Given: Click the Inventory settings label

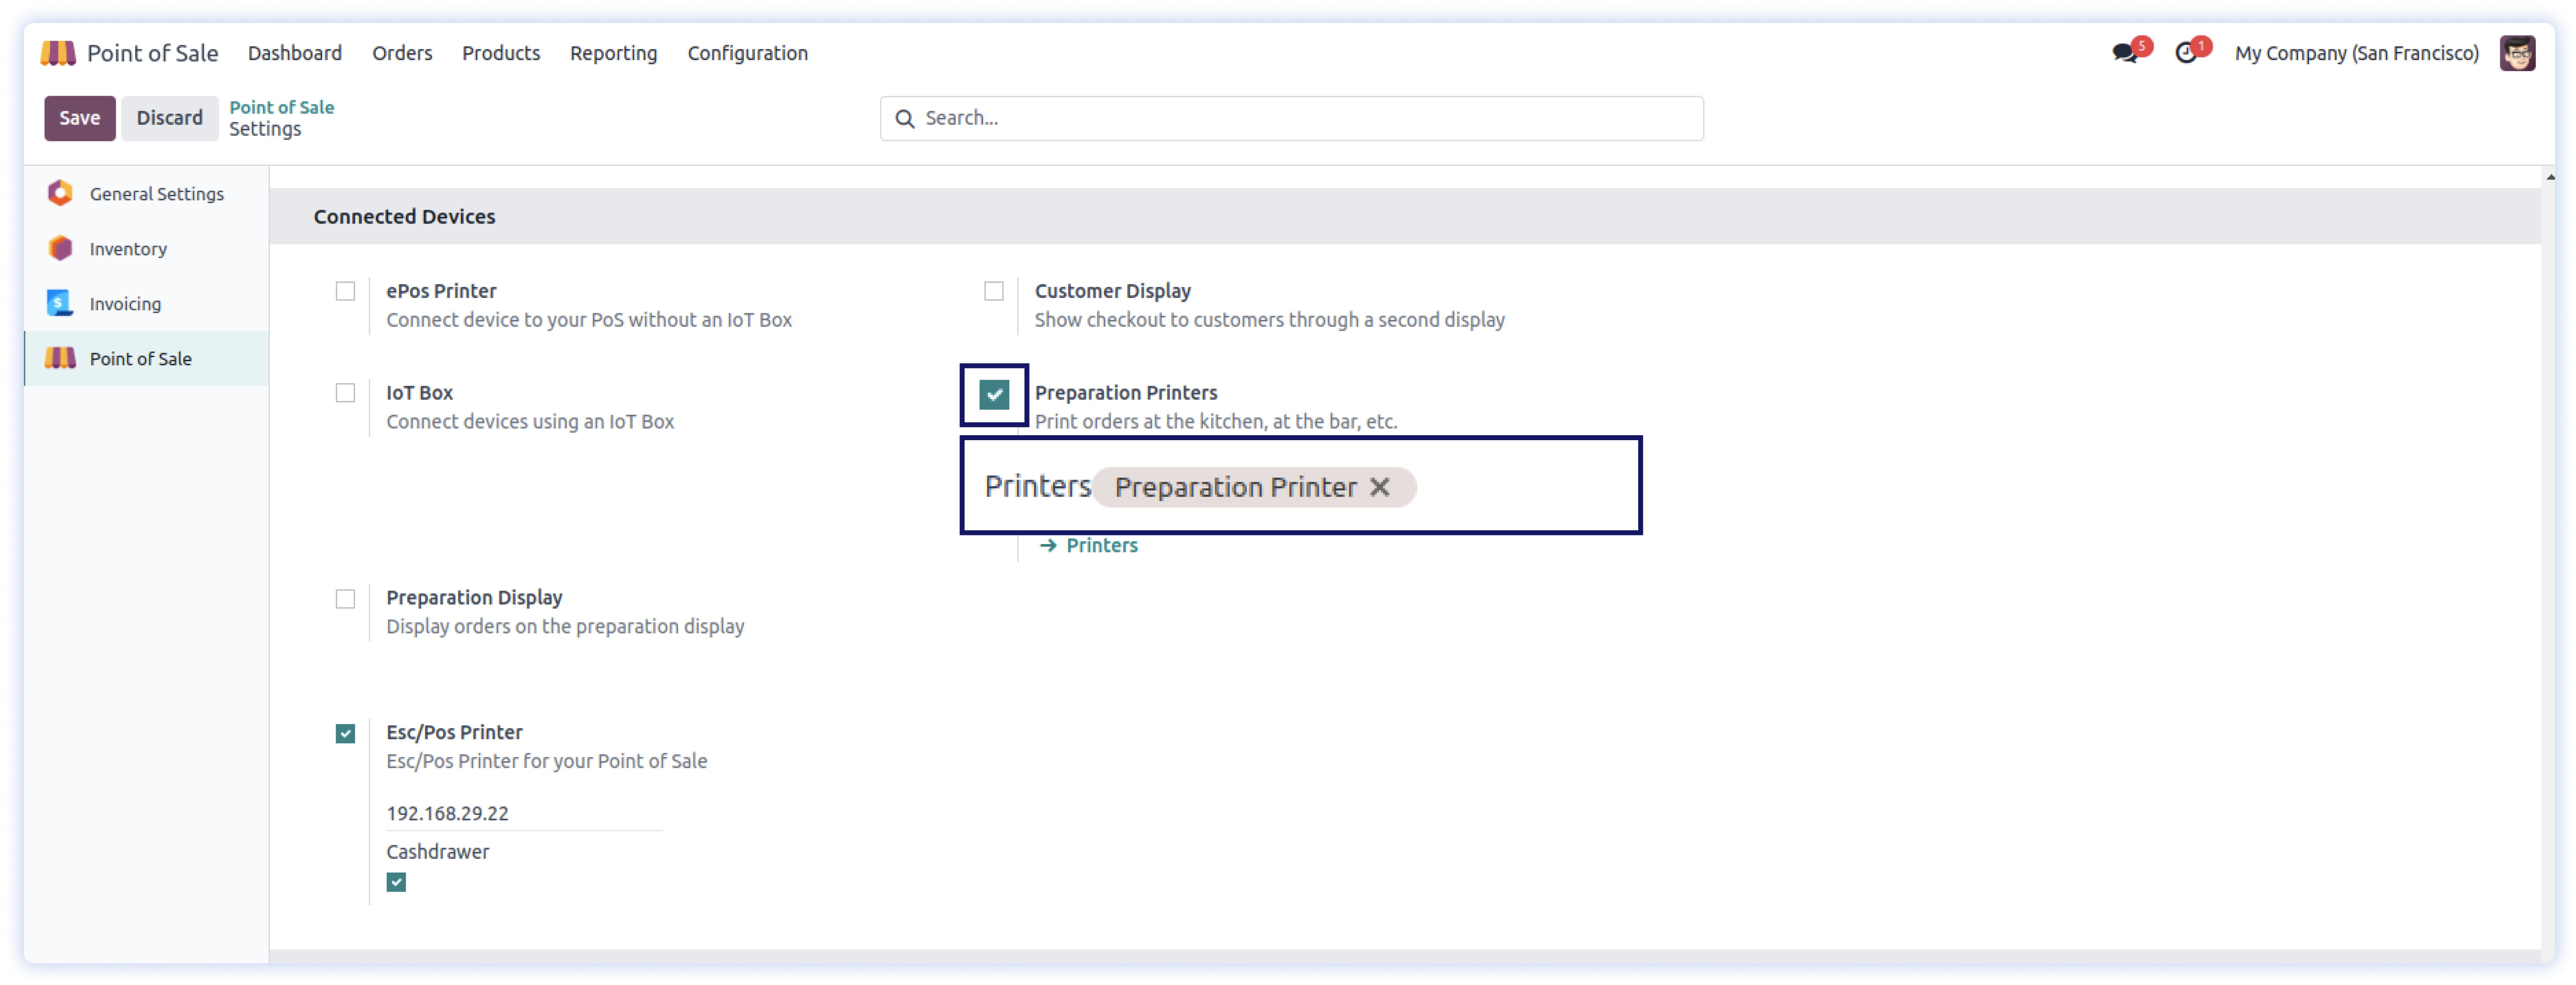Looking at the screenshot, I should pos(128,249).
